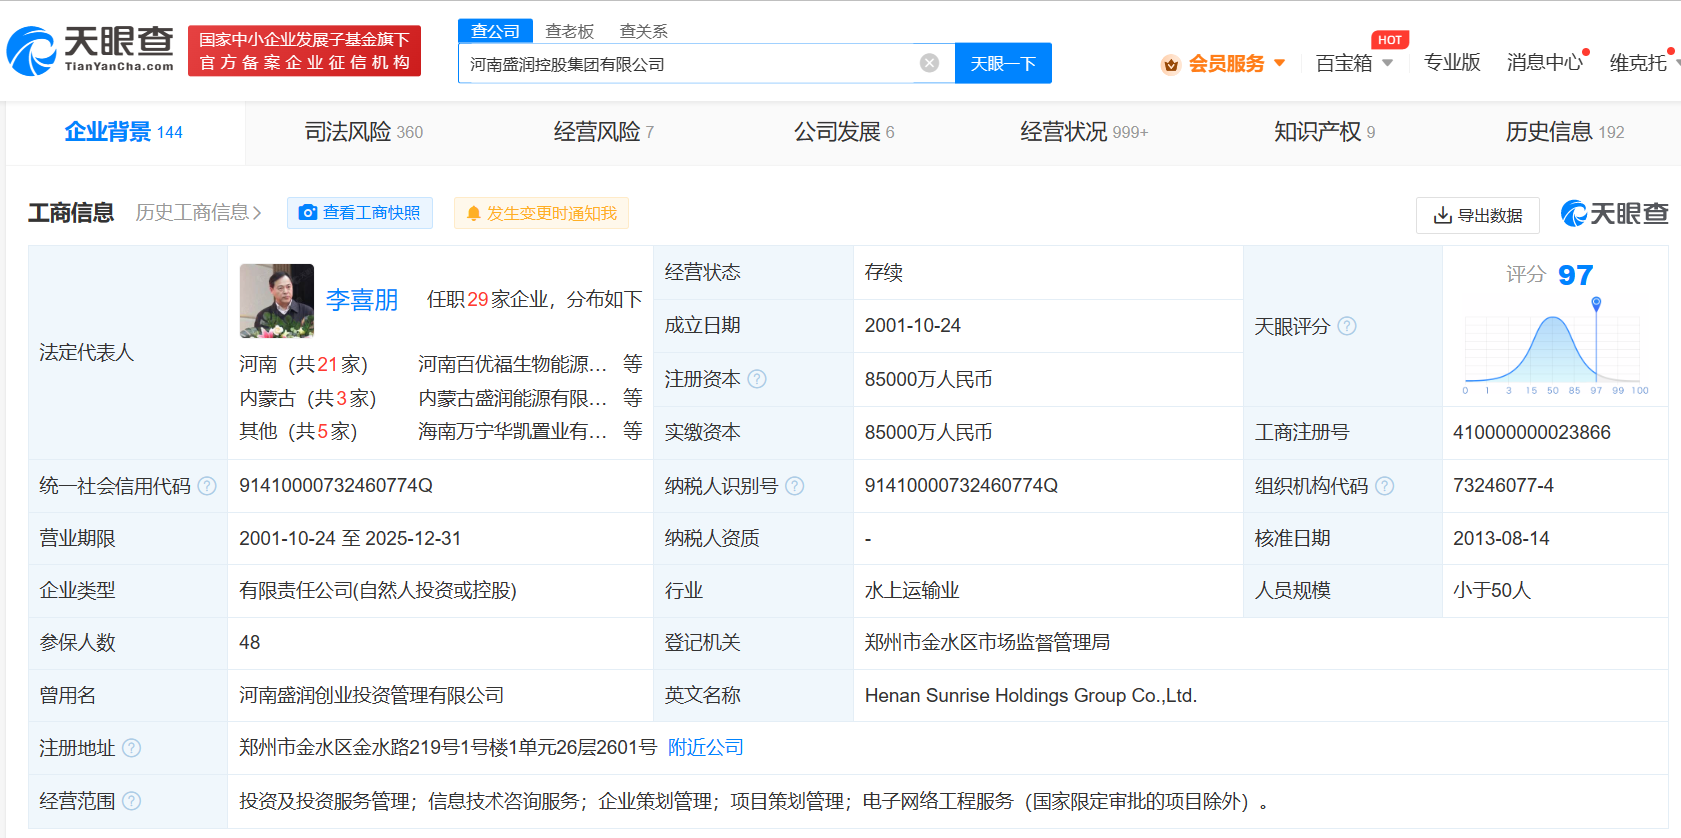This screenshot has width=1681, height=838.
Task: Select the former name 河南盛润创业投资管理有限公司
Action: click(371, 695)
